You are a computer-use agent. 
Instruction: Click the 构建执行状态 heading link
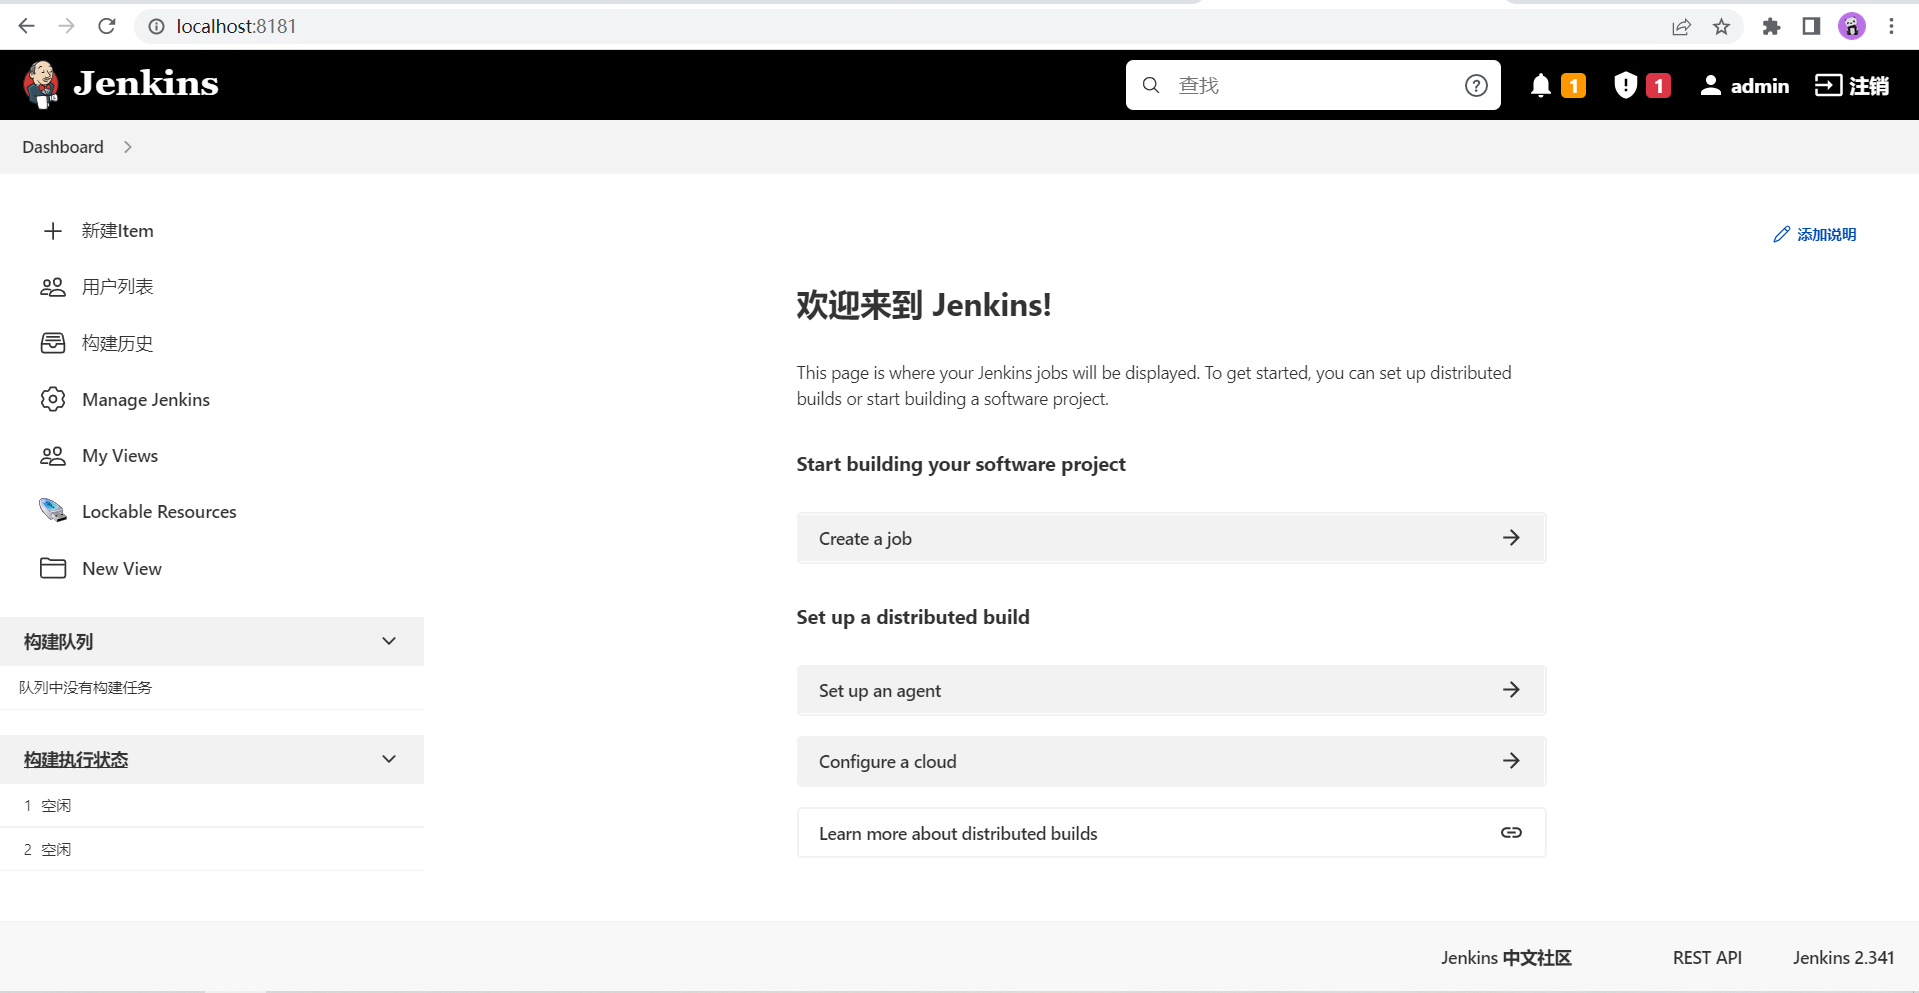pos(76,760)
